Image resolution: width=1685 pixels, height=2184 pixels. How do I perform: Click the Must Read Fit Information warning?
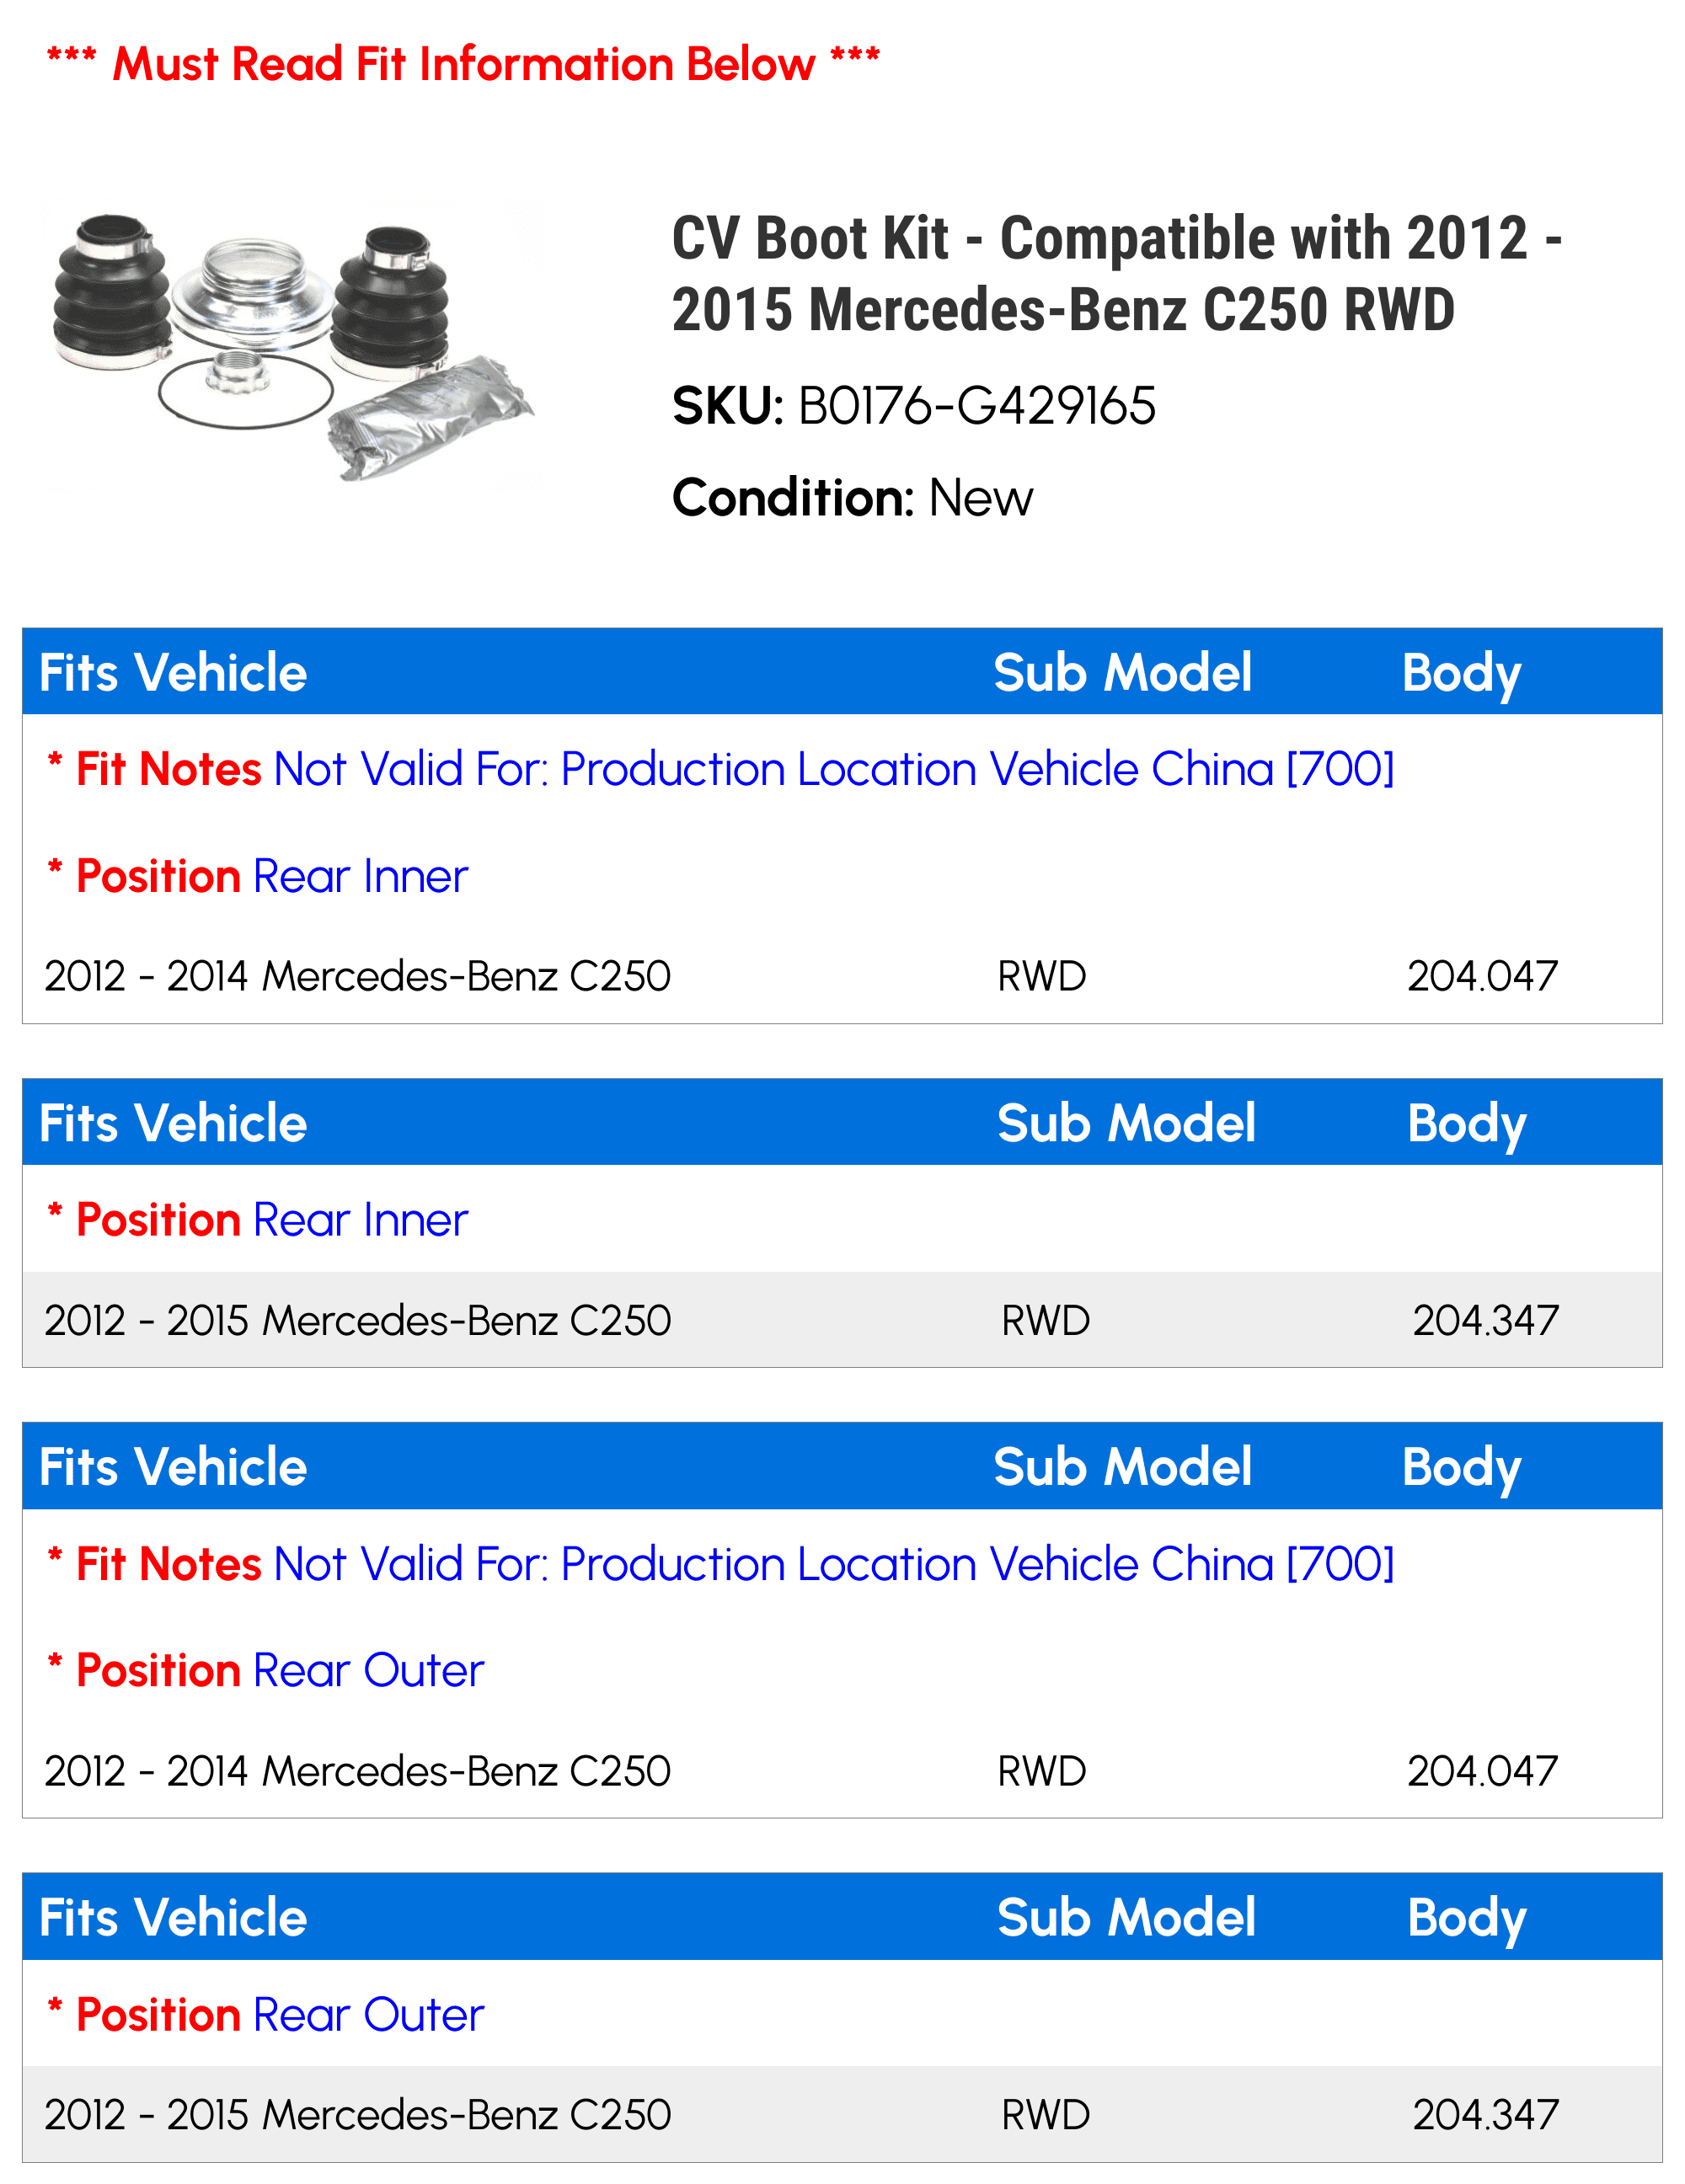(463, 64)
